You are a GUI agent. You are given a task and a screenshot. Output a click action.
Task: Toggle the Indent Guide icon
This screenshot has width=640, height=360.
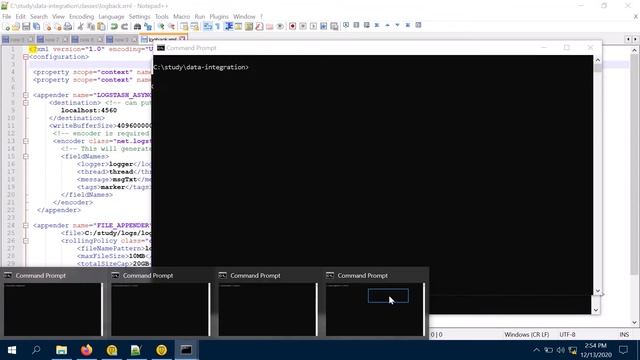click(228, 27)
